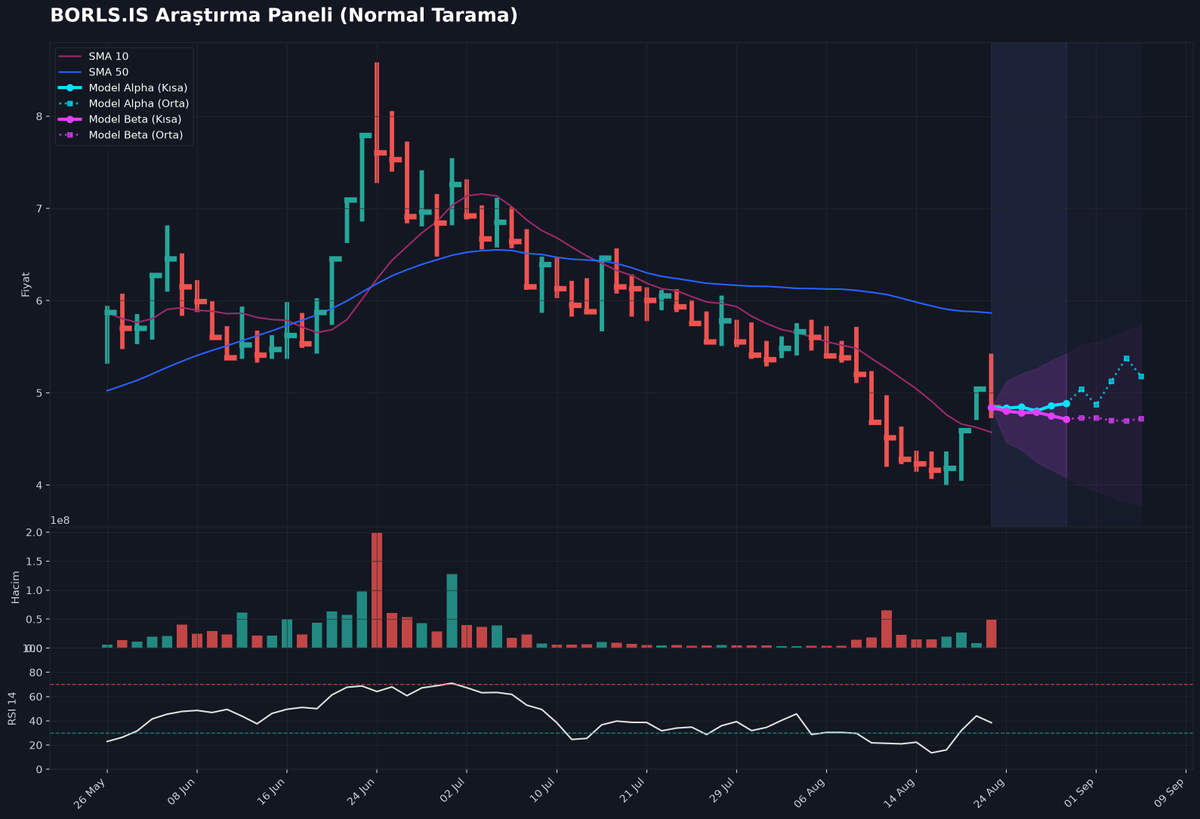Click the volume axis tick 1.0
1200x819 pixels.
click(x=35, y=590)
